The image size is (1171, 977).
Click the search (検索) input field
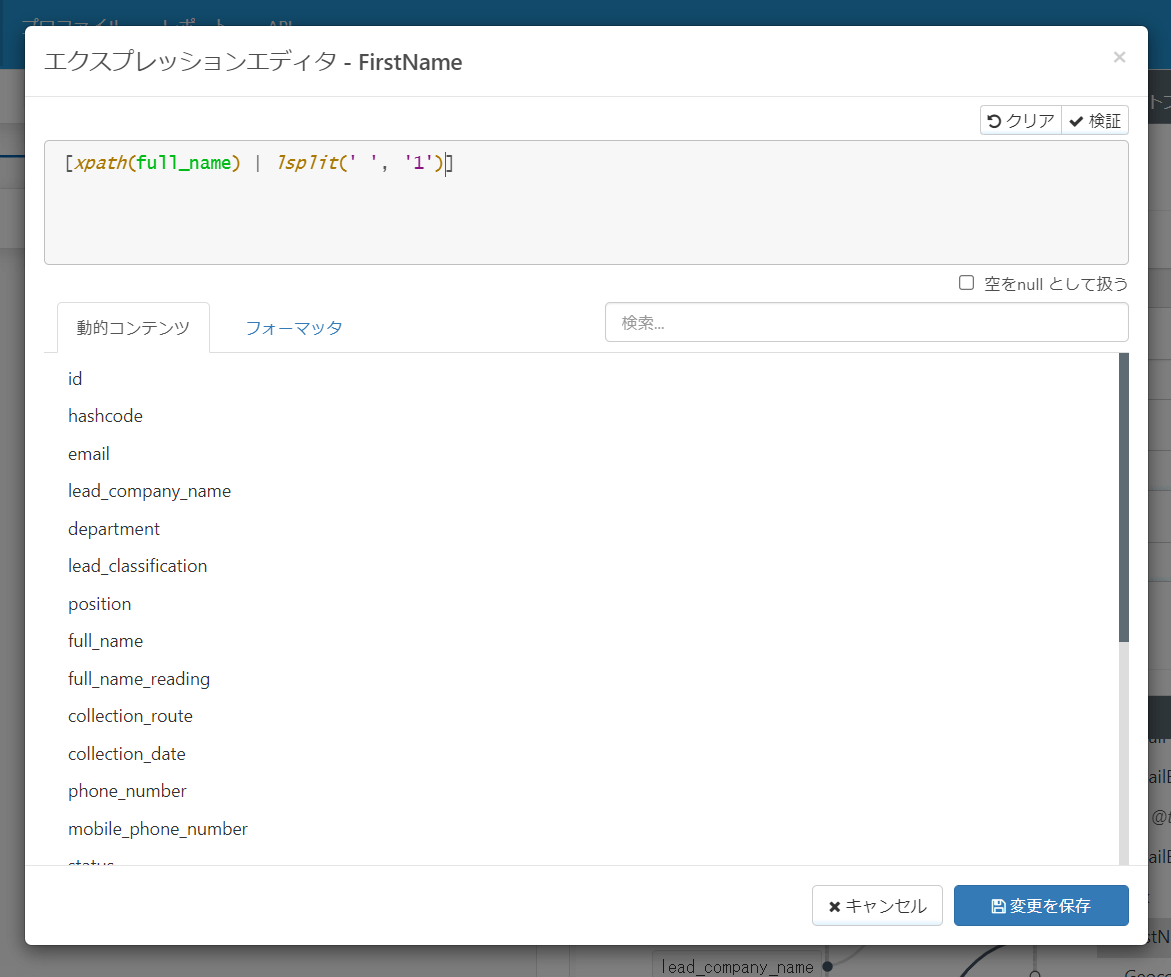pos(866,323)
